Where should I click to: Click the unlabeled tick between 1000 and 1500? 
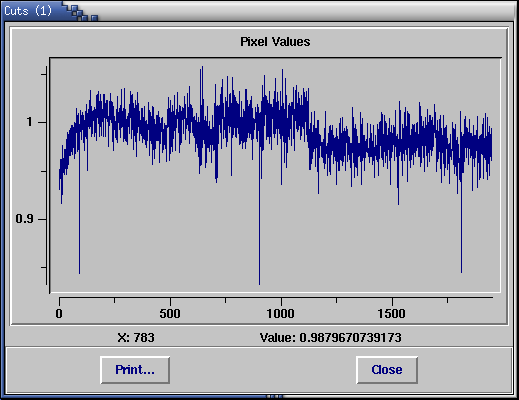(x=336, y=300)
